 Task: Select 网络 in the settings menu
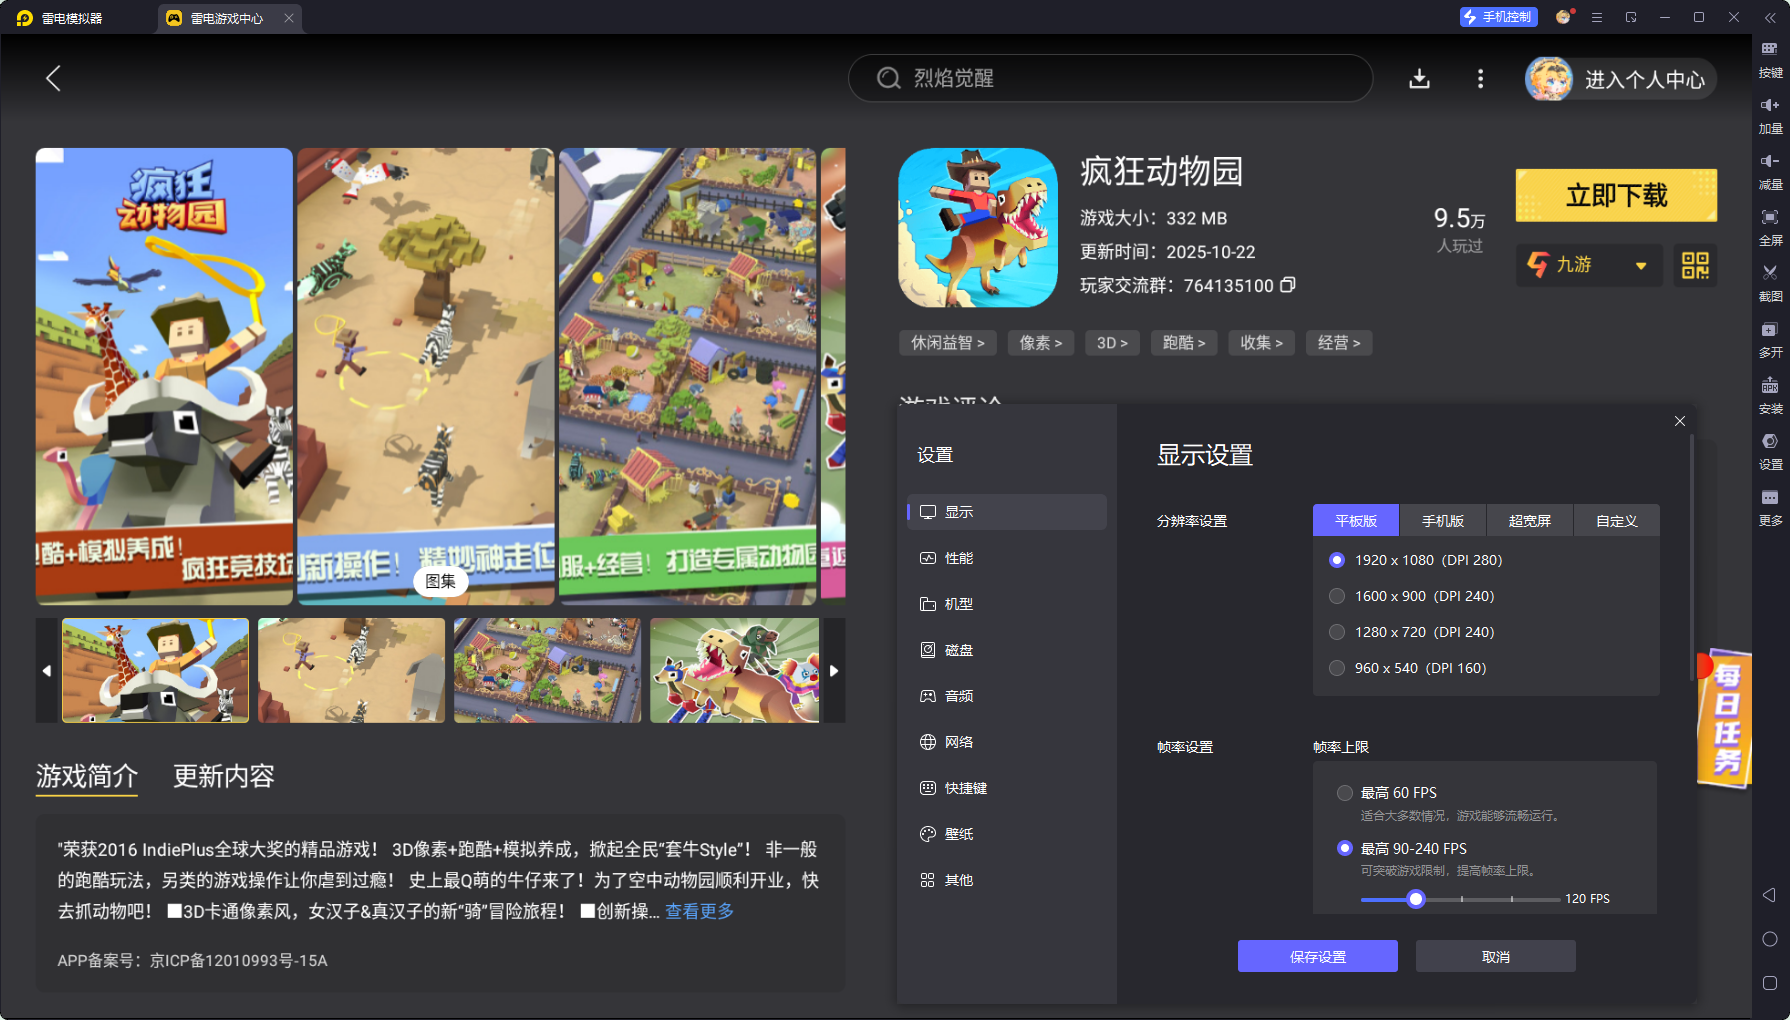[x=1006, y=742]
